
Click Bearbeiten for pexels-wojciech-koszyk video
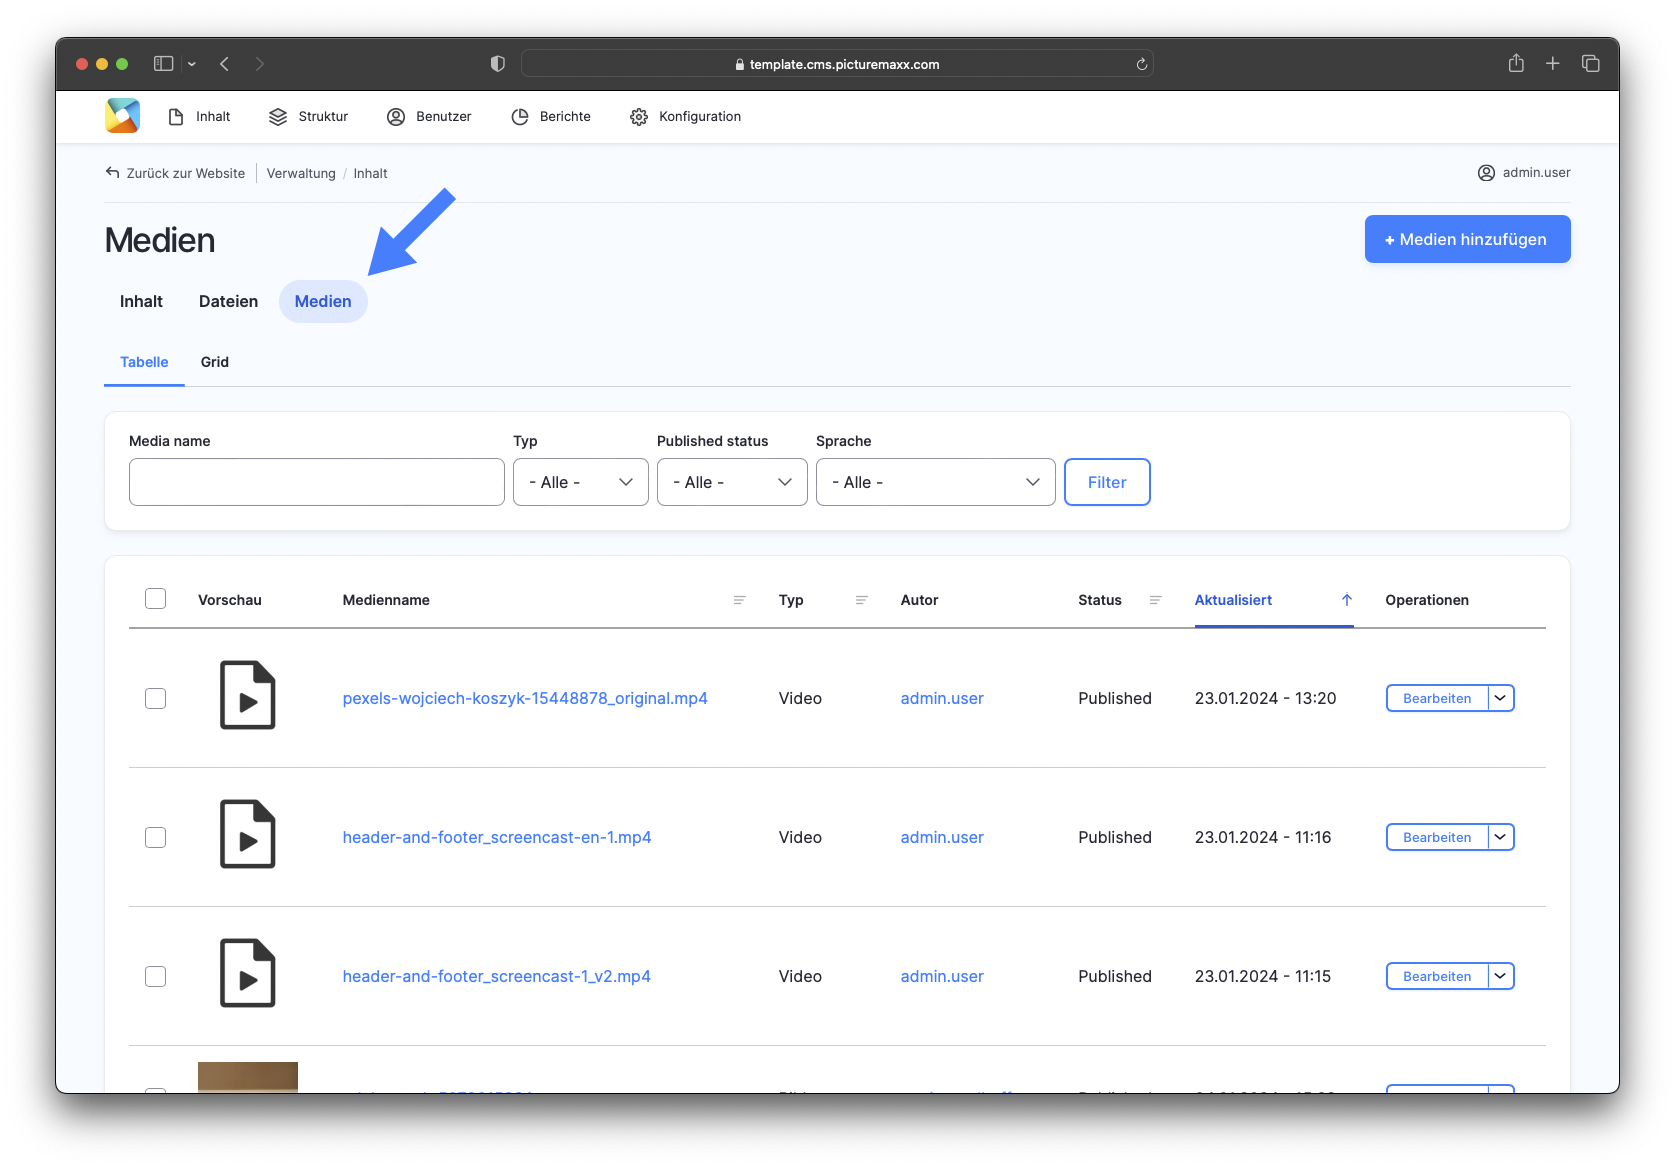pyautogui.click(x=1437, y=698)
